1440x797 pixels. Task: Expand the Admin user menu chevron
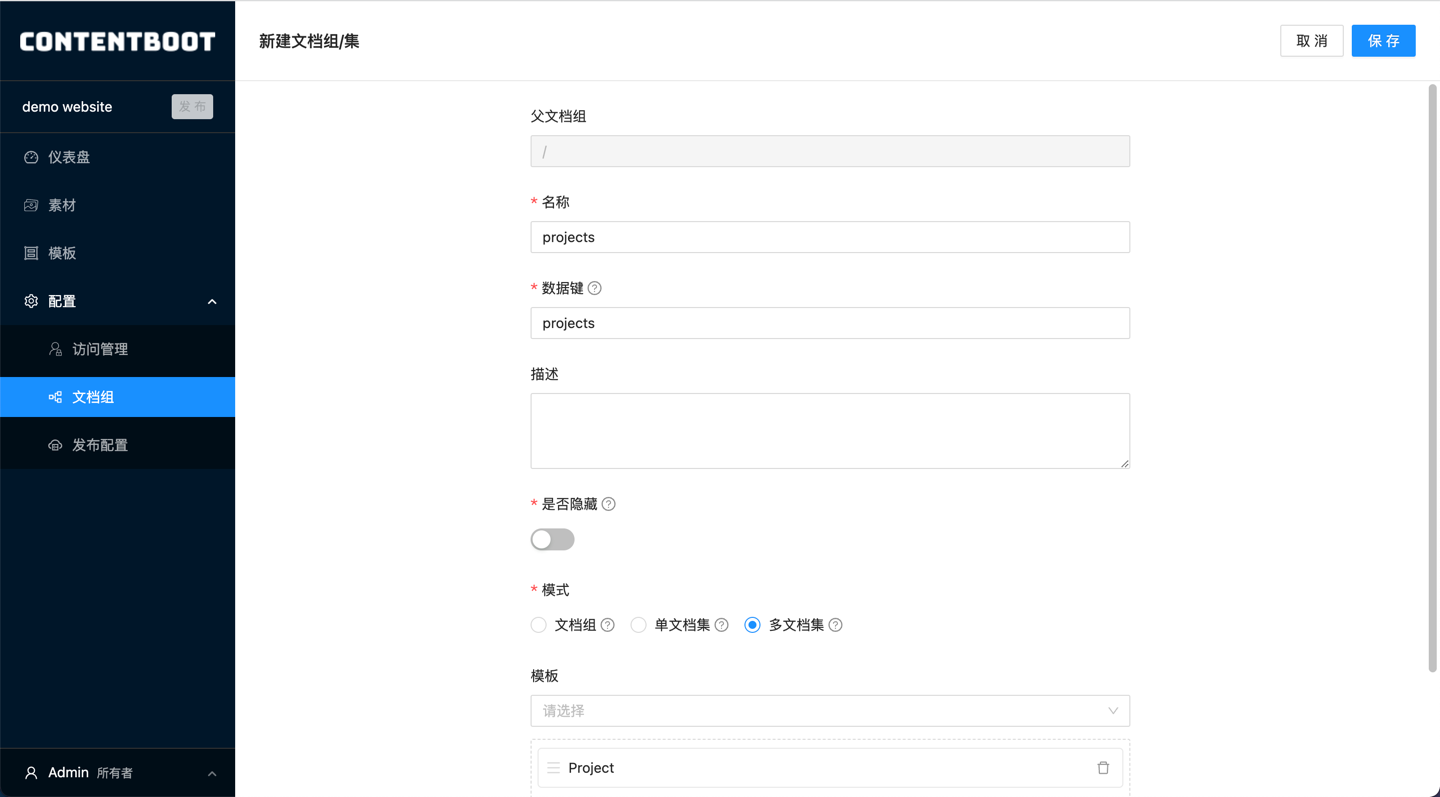(x=212, y=774)
